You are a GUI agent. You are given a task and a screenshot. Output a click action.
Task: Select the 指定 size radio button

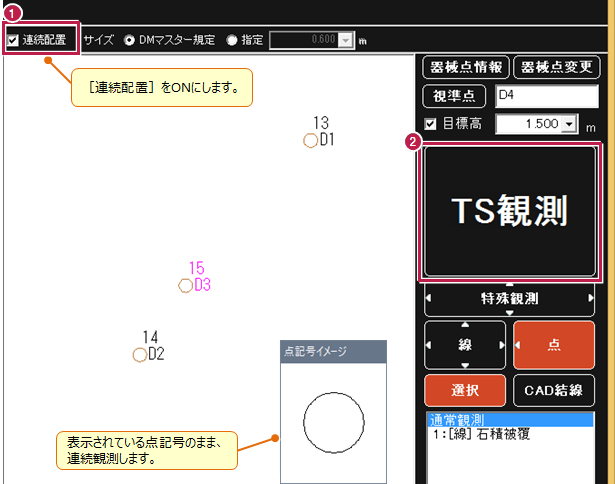click(x=232, y=40)
